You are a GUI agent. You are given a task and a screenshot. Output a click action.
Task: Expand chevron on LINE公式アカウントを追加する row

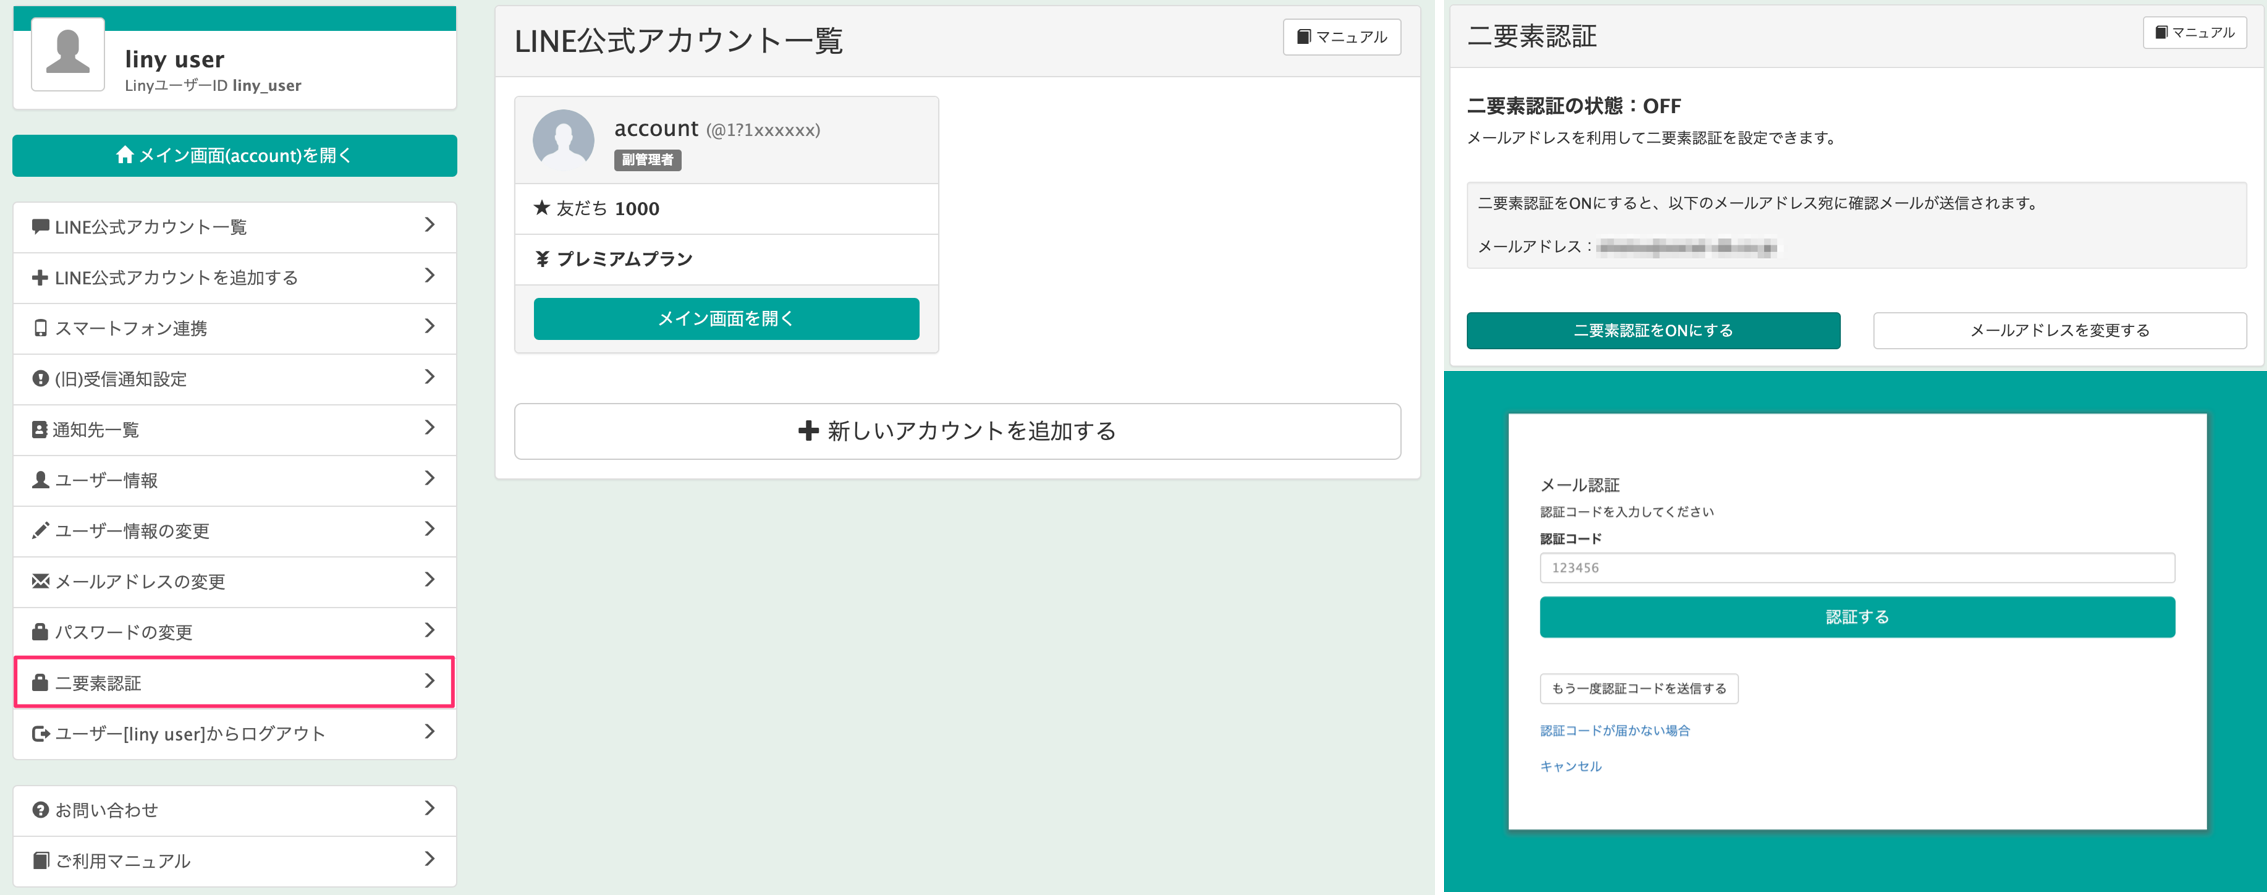click(x=430, y=275)
